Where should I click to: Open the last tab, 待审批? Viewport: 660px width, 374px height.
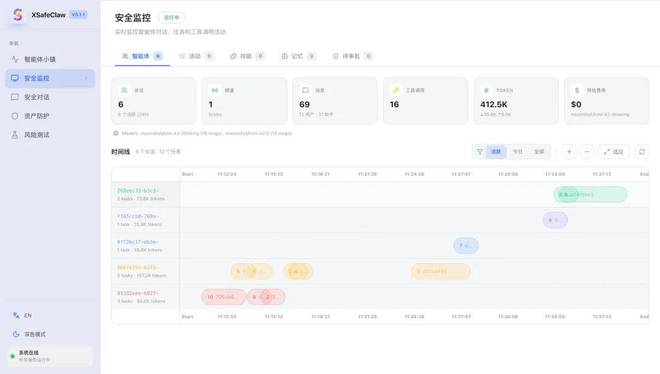pyautogui.click(x=352, y=56)
